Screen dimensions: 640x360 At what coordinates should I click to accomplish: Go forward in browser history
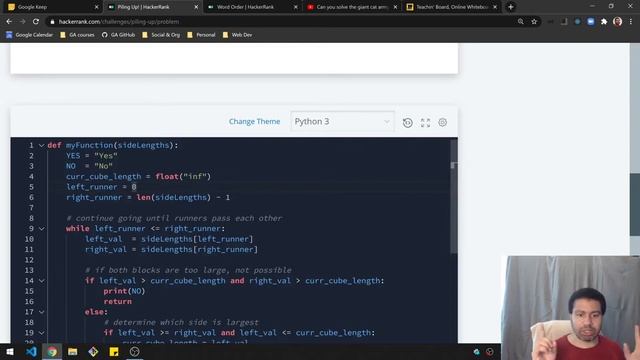22,22
